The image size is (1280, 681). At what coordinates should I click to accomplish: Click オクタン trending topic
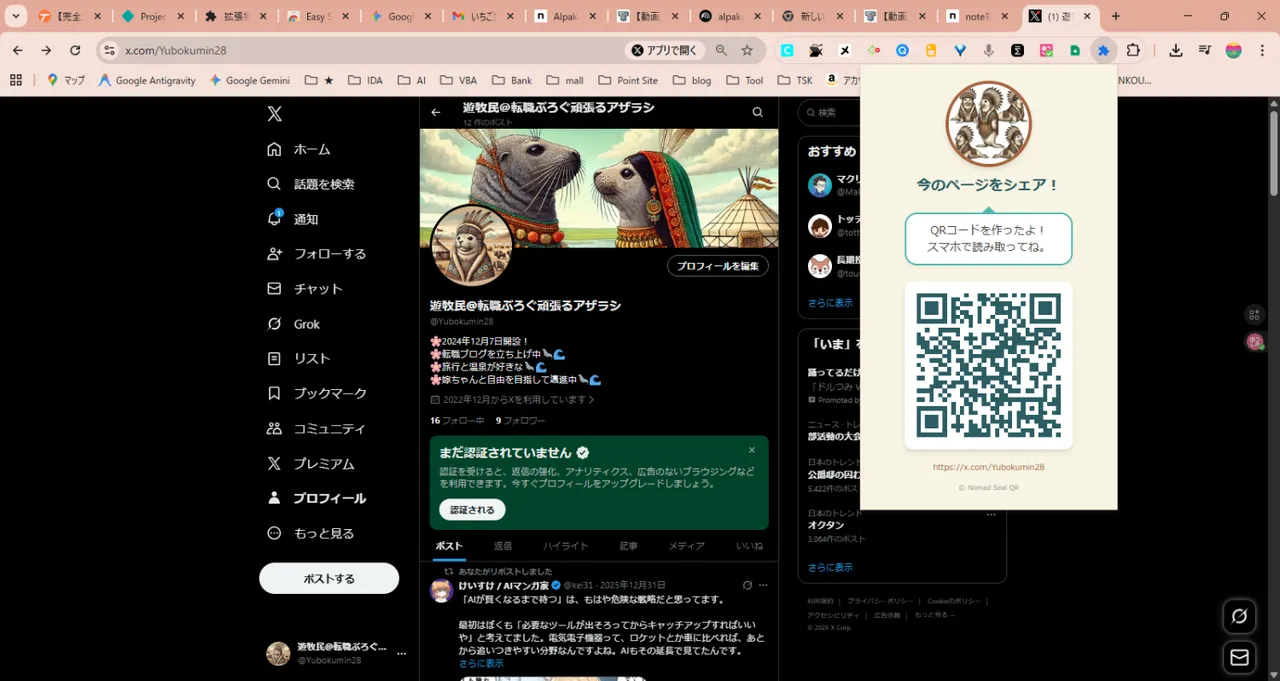coord(826,525)
